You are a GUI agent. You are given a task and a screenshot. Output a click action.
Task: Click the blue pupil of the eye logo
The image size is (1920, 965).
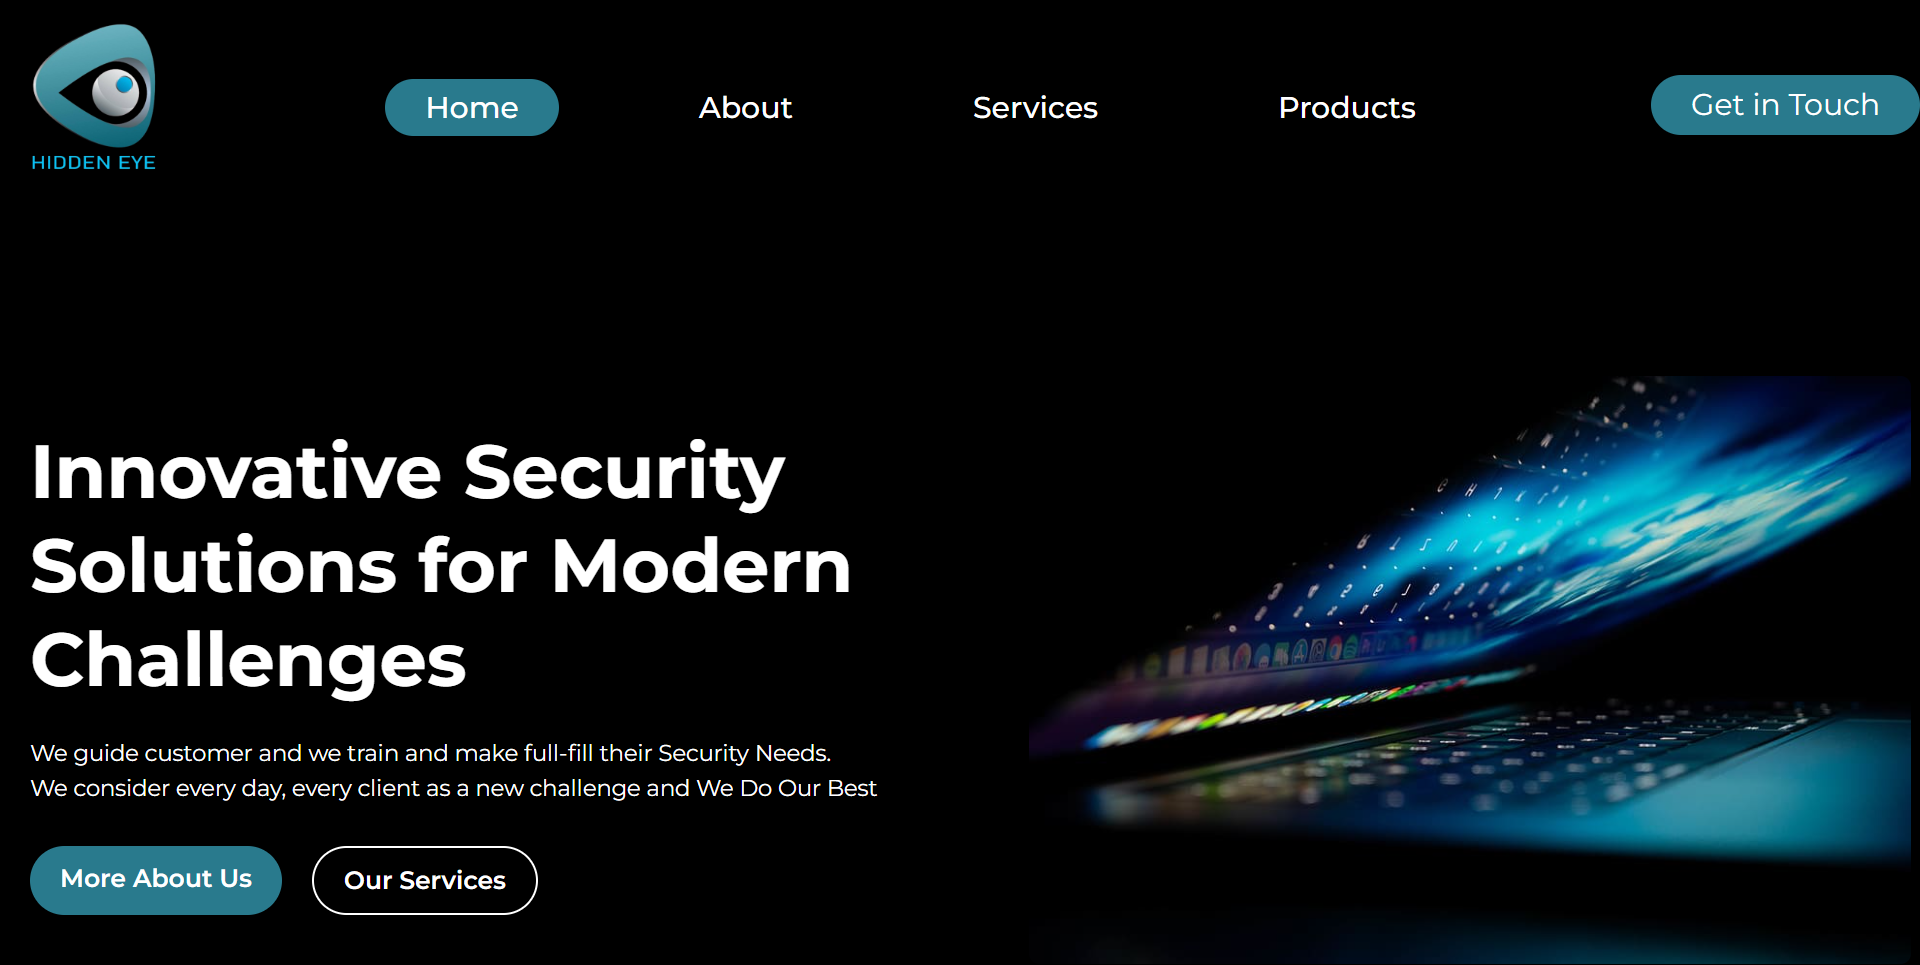(x=125, y=85)
